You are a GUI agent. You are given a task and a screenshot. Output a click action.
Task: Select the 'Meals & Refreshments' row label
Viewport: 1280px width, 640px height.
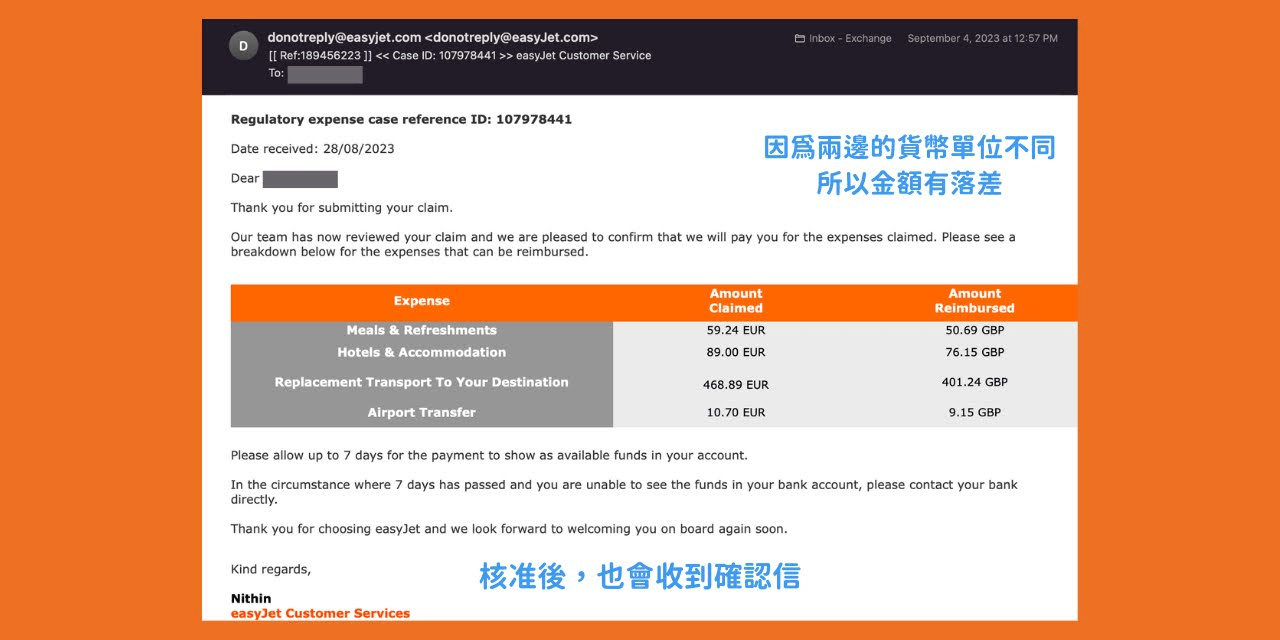[421, 330]
